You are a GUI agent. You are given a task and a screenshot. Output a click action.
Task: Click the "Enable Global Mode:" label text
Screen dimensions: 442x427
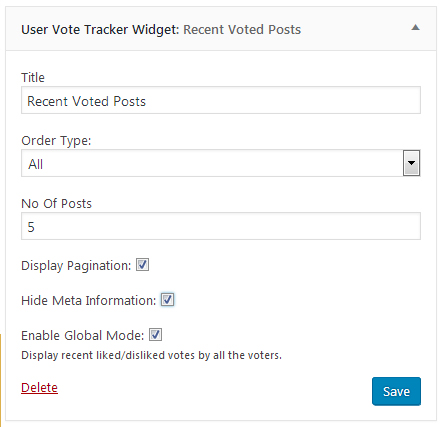pos(82,335)
